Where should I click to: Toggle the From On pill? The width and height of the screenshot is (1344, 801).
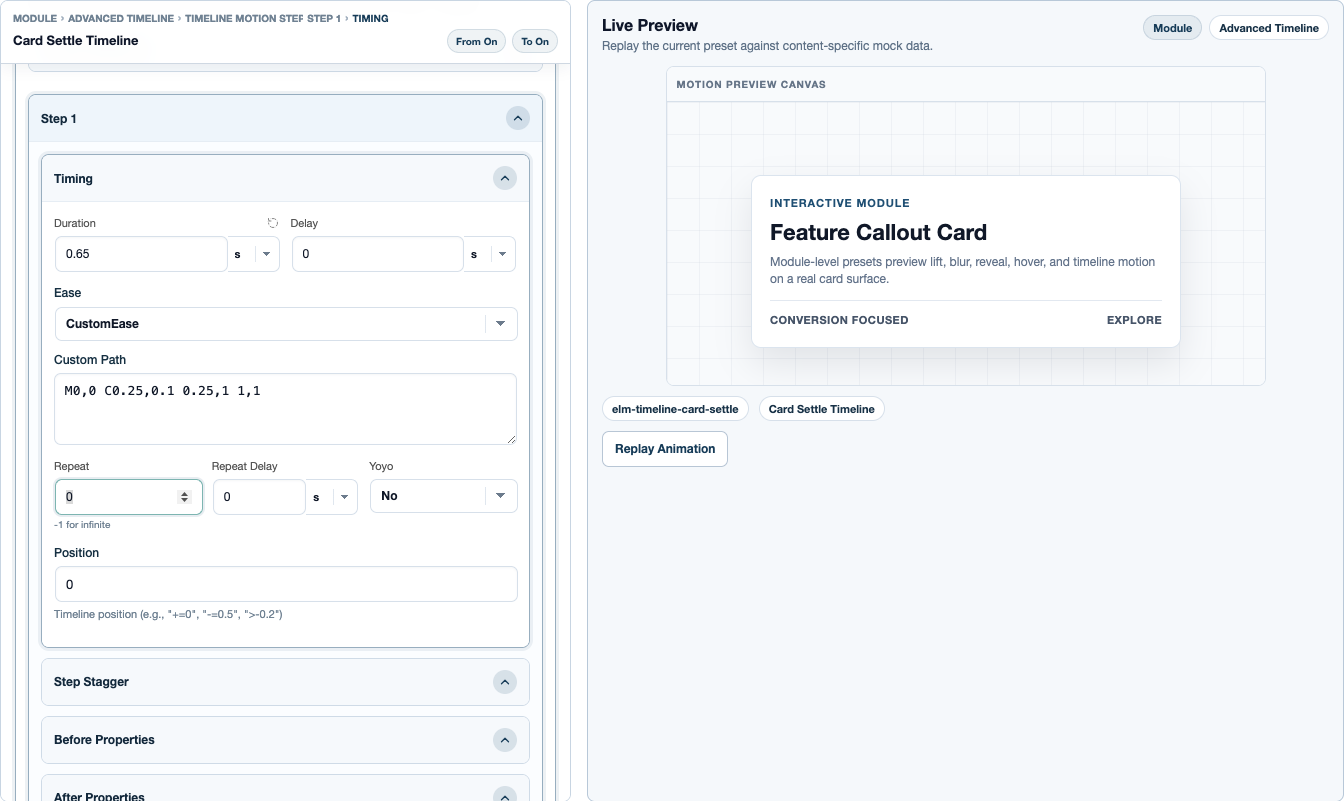tap(476, 41)
